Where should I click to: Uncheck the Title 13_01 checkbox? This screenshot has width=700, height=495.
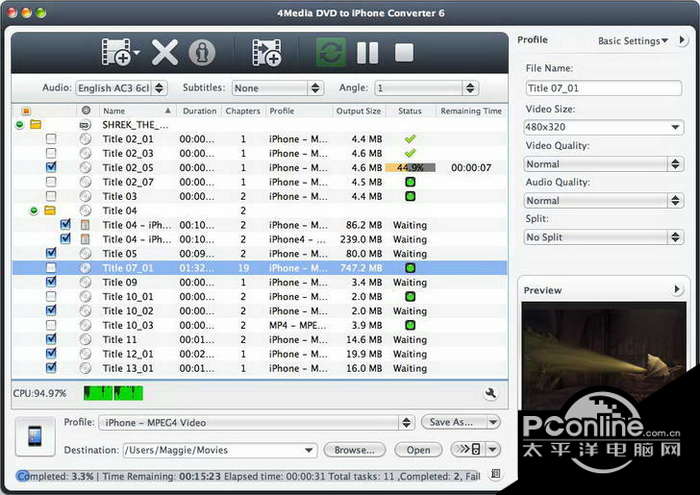(x=51, y=368)
